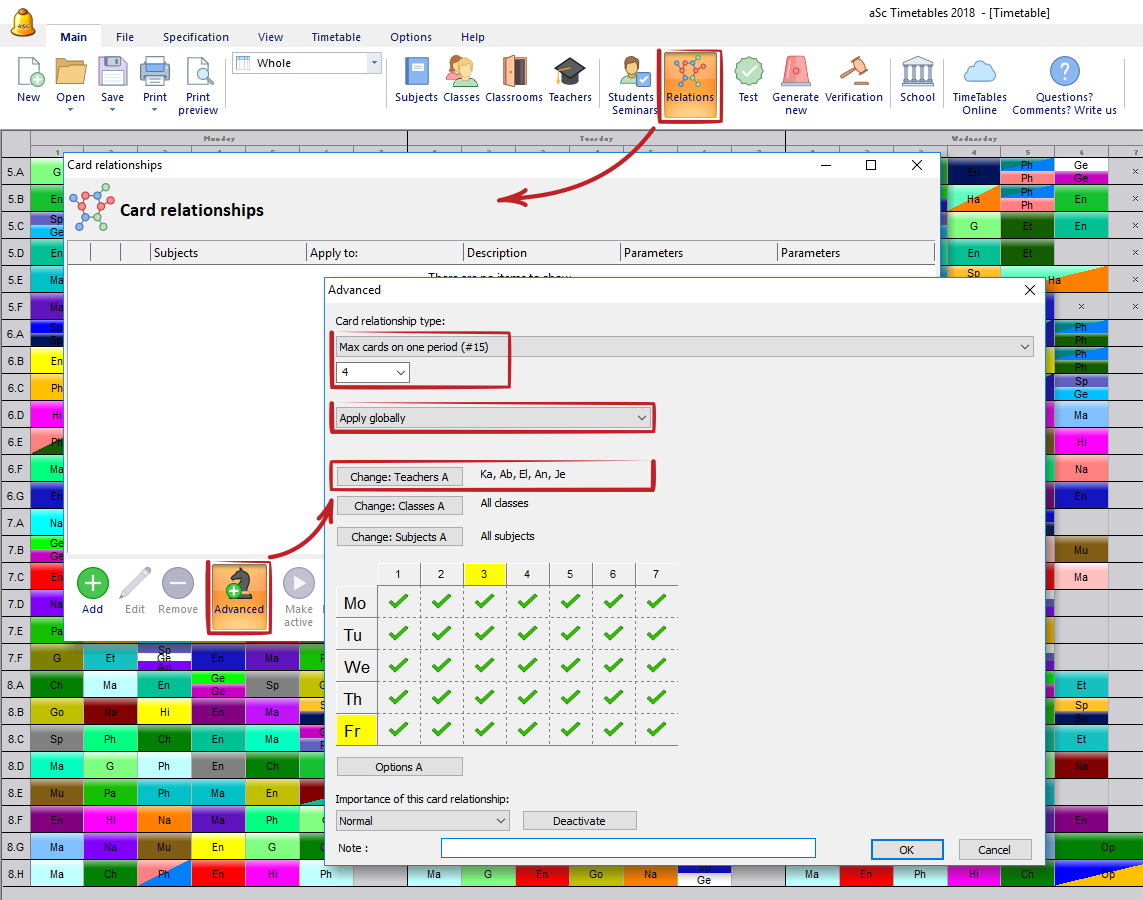Image resolution: width=1143 pixels, height=900 pixels.
Task: Expand the Card relationship type dropdown
Action: [x=684, y=347]
